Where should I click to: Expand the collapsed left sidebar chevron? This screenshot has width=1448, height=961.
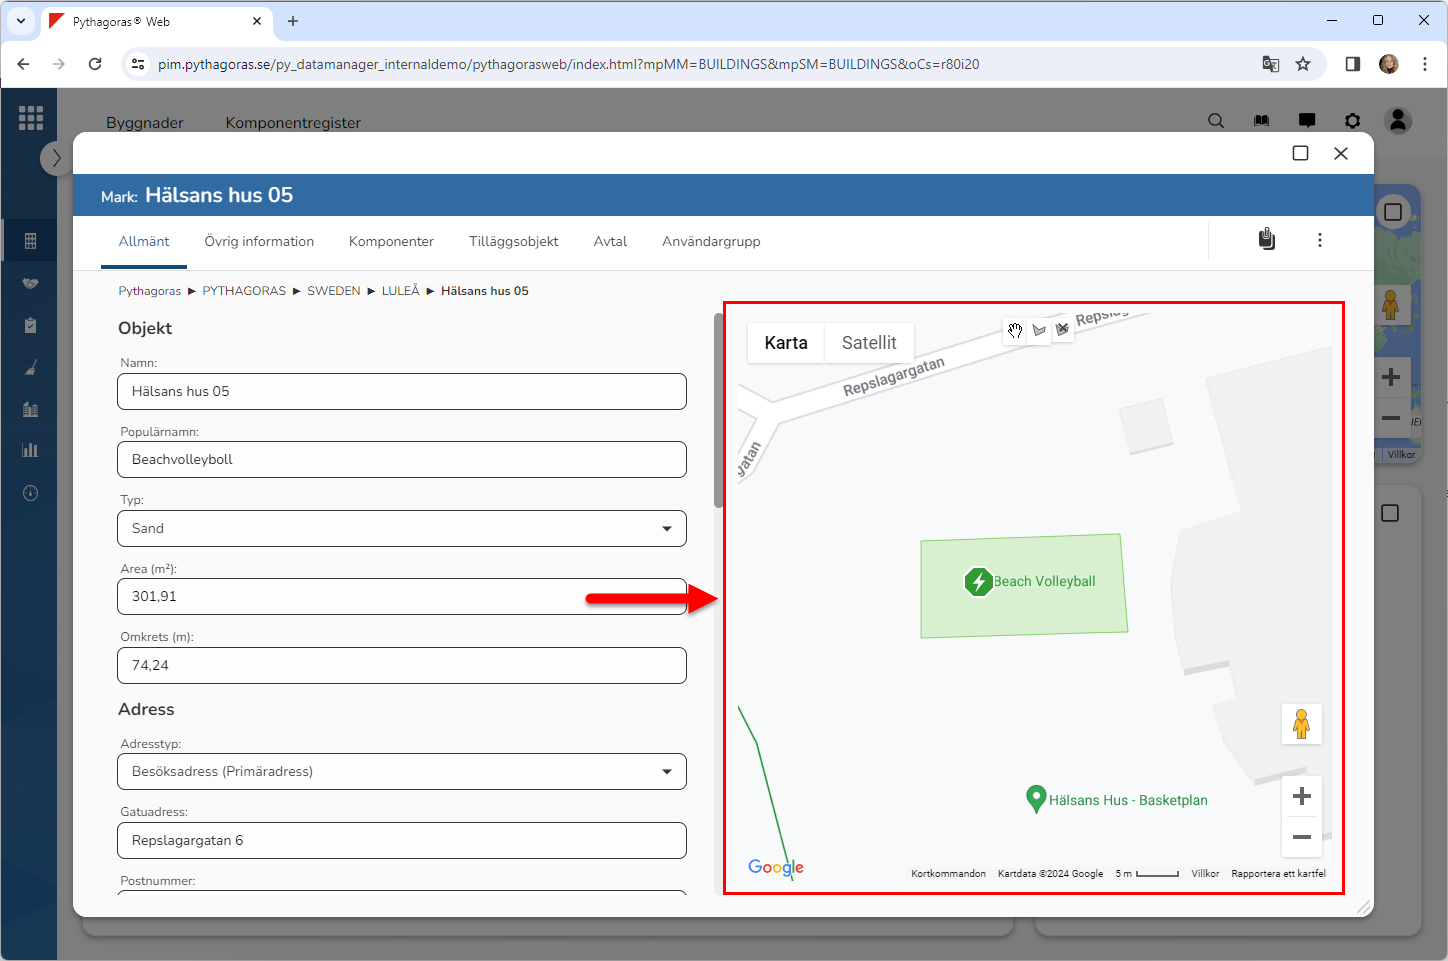pyautogui.click(x=56, y=158)
